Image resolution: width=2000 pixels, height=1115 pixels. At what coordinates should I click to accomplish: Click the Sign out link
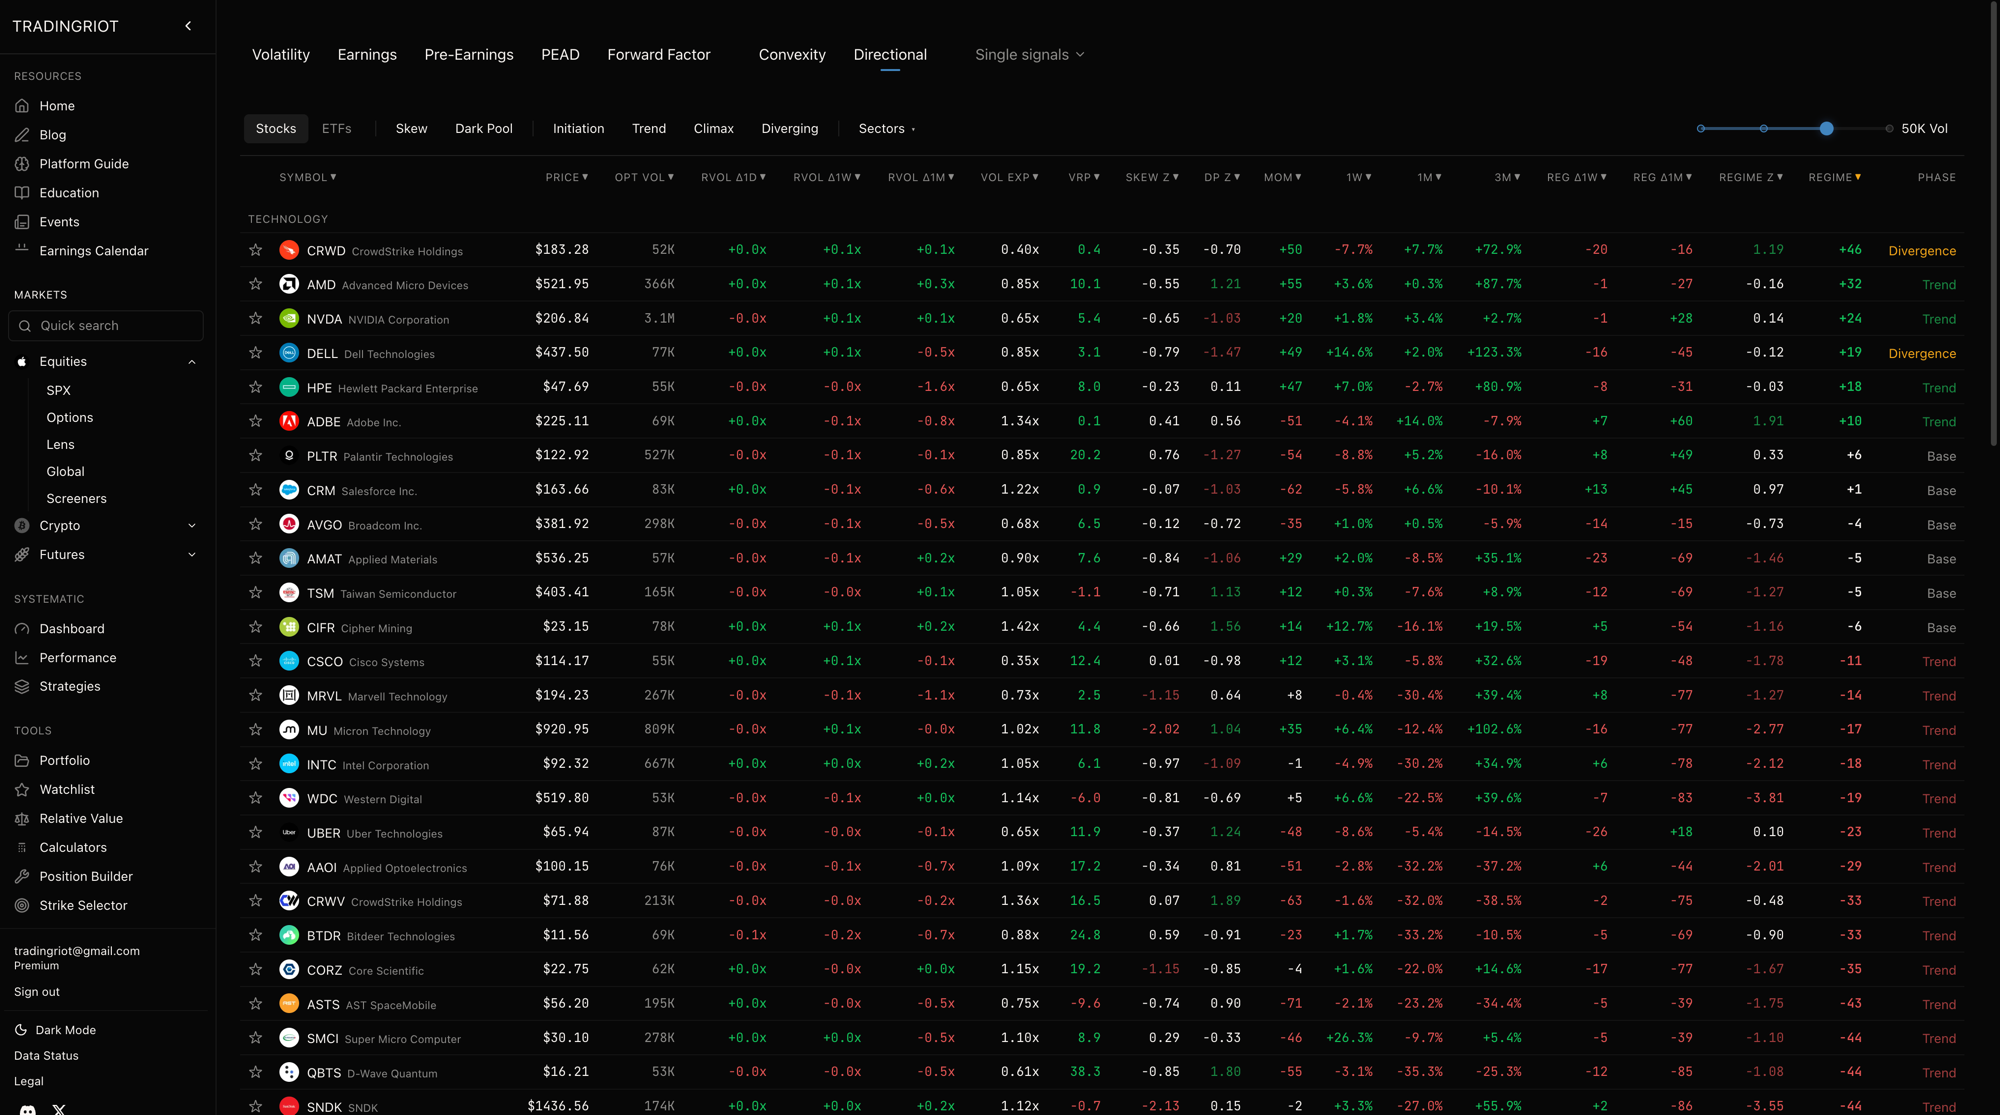(x=37, y=991)
